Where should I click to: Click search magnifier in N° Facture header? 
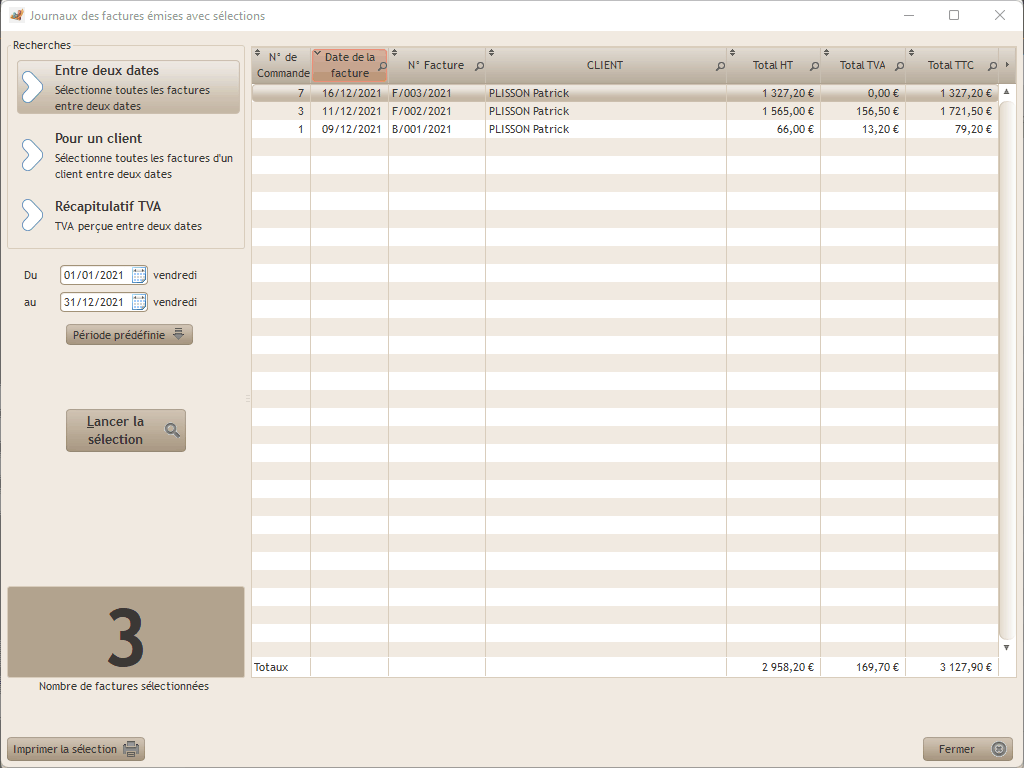[479, 66]
